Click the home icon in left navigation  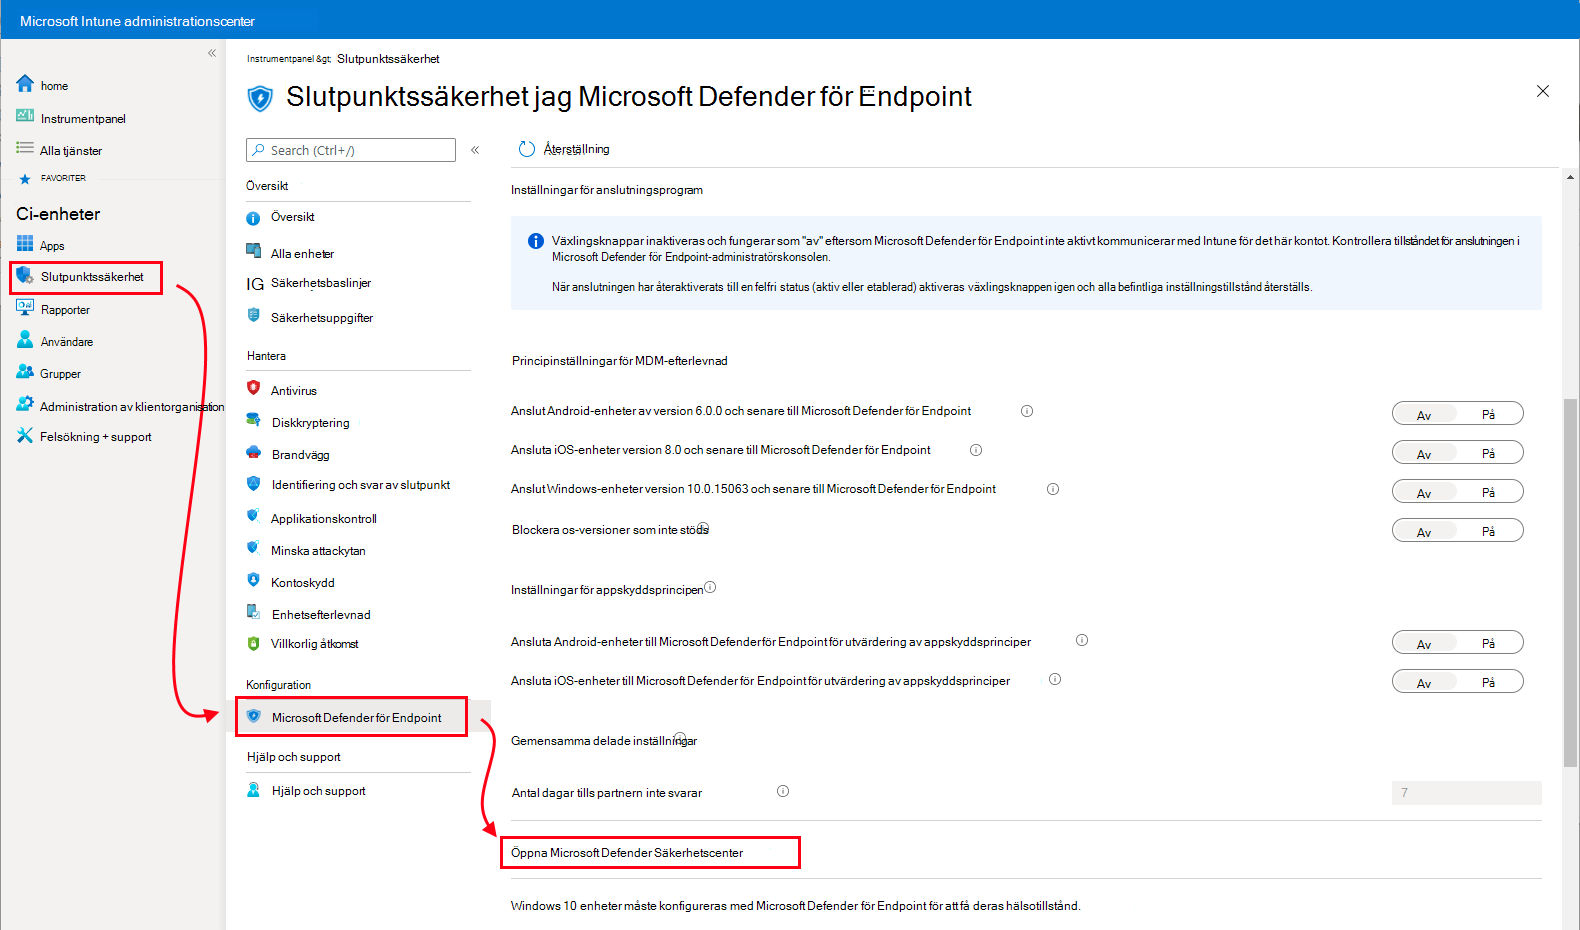click(25, 84)
